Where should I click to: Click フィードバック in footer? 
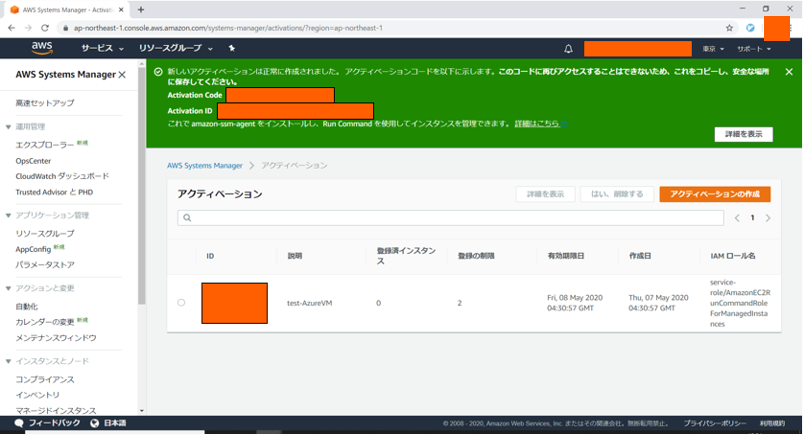click(x=54, y=423)
